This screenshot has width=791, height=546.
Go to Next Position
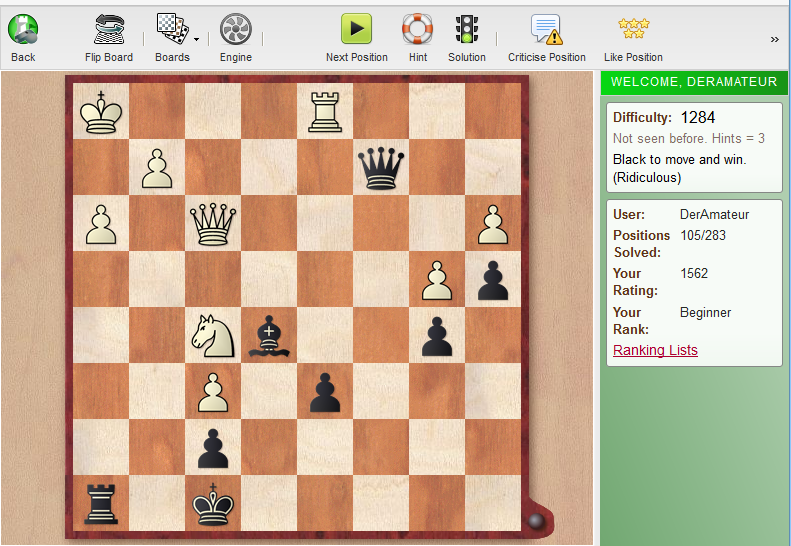(356, 30)
